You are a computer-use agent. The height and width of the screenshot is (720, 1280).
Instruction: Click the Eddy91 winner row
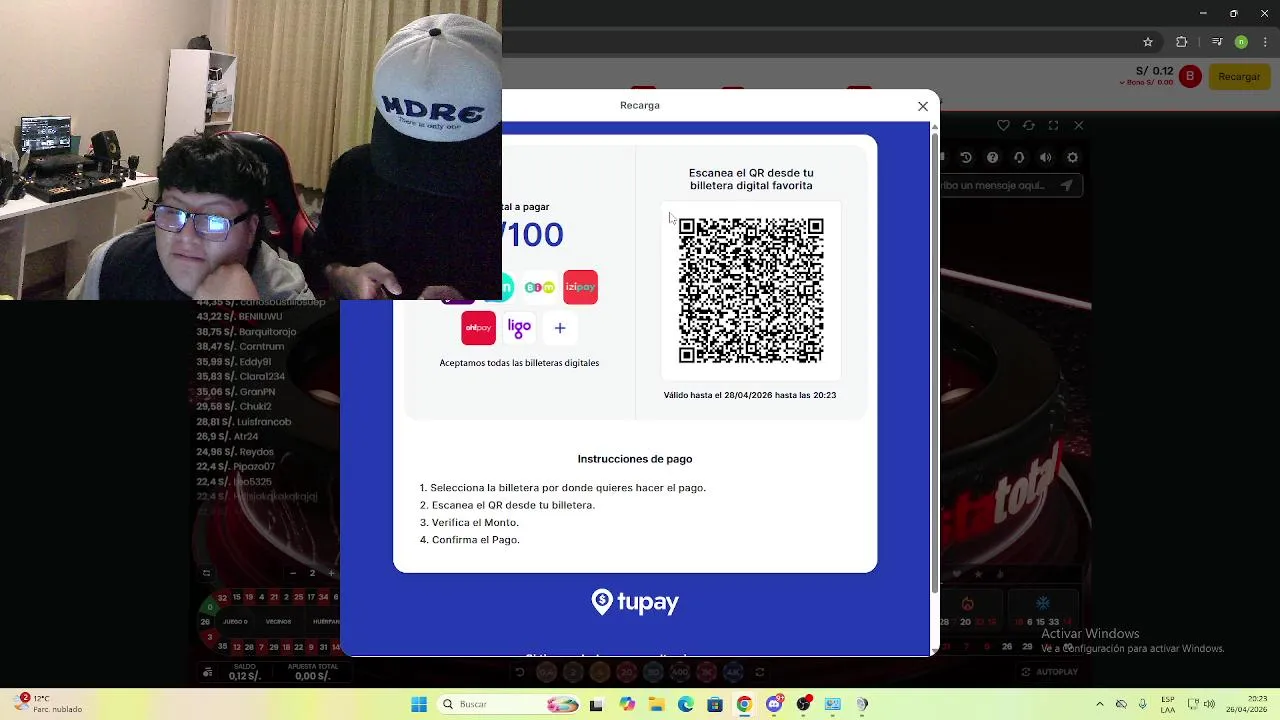click(x=234, y=361)
